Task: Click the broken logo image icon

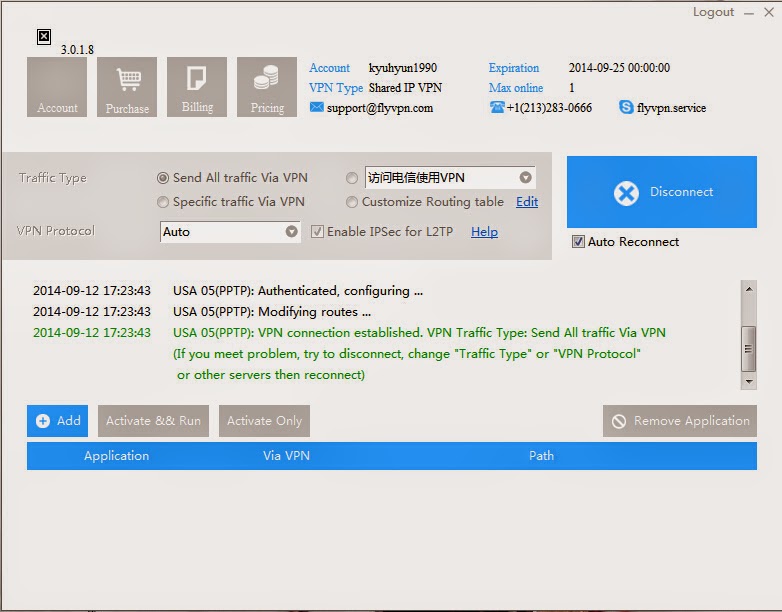Action: point(44,36)
